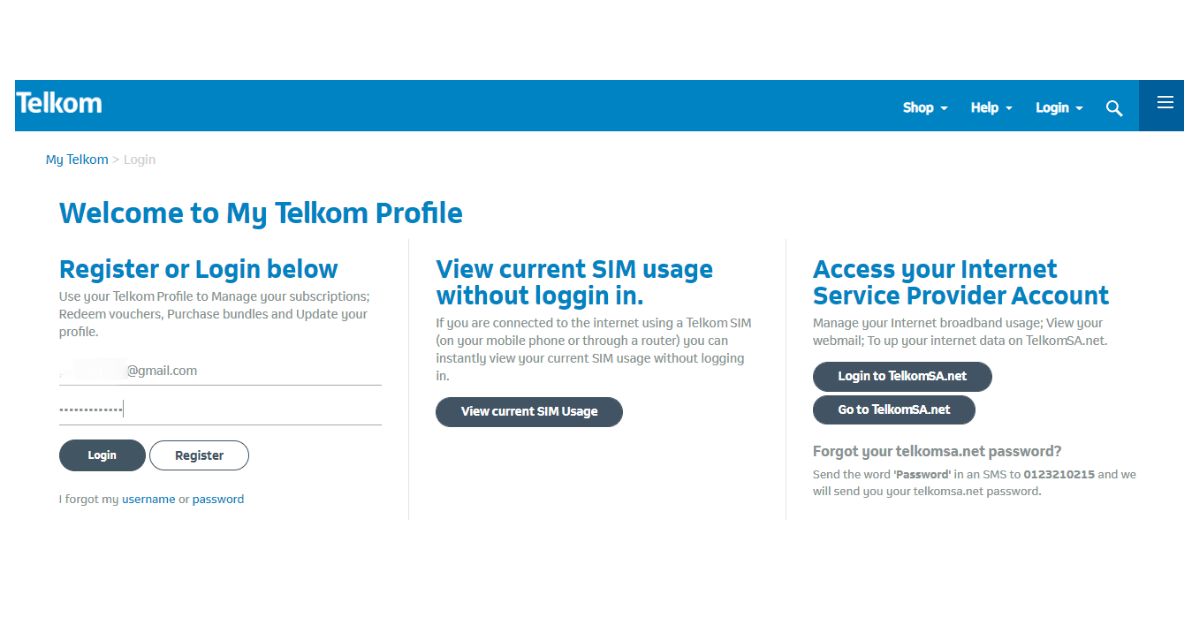Open the Help menu

[x=985, y=107]
